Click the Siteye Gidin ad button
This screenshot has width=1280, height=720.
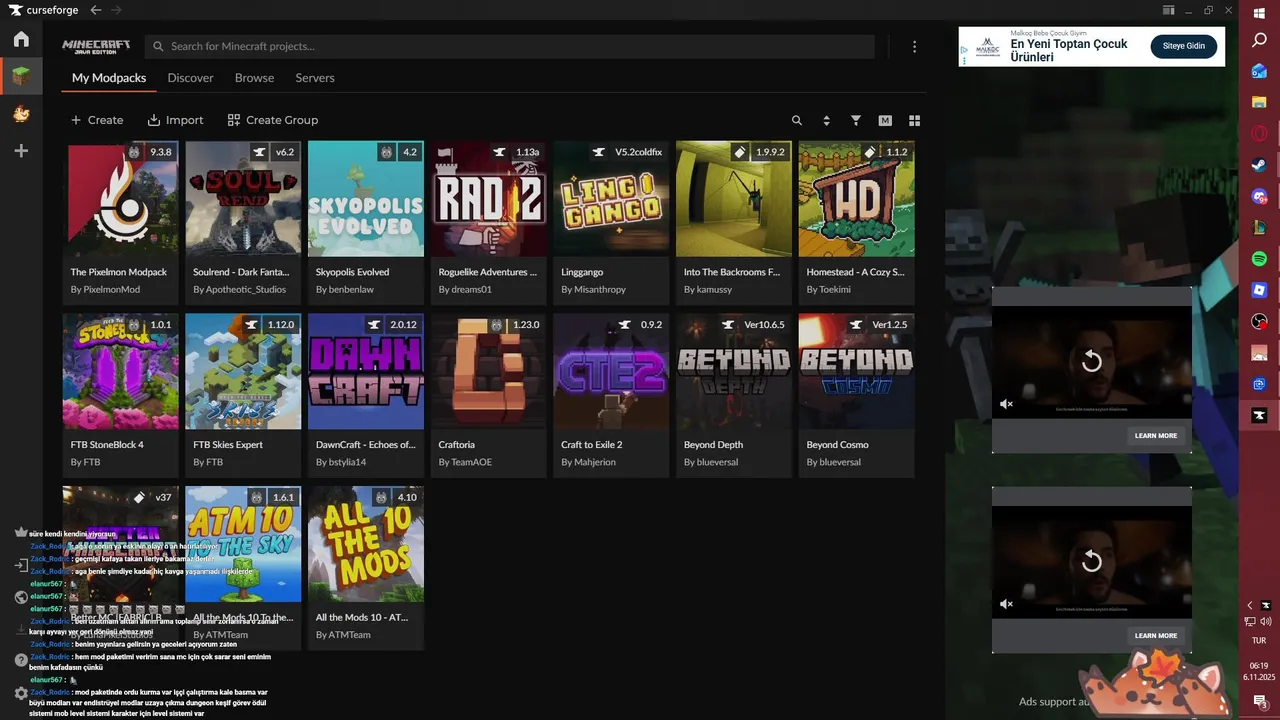click(1183, 46)
